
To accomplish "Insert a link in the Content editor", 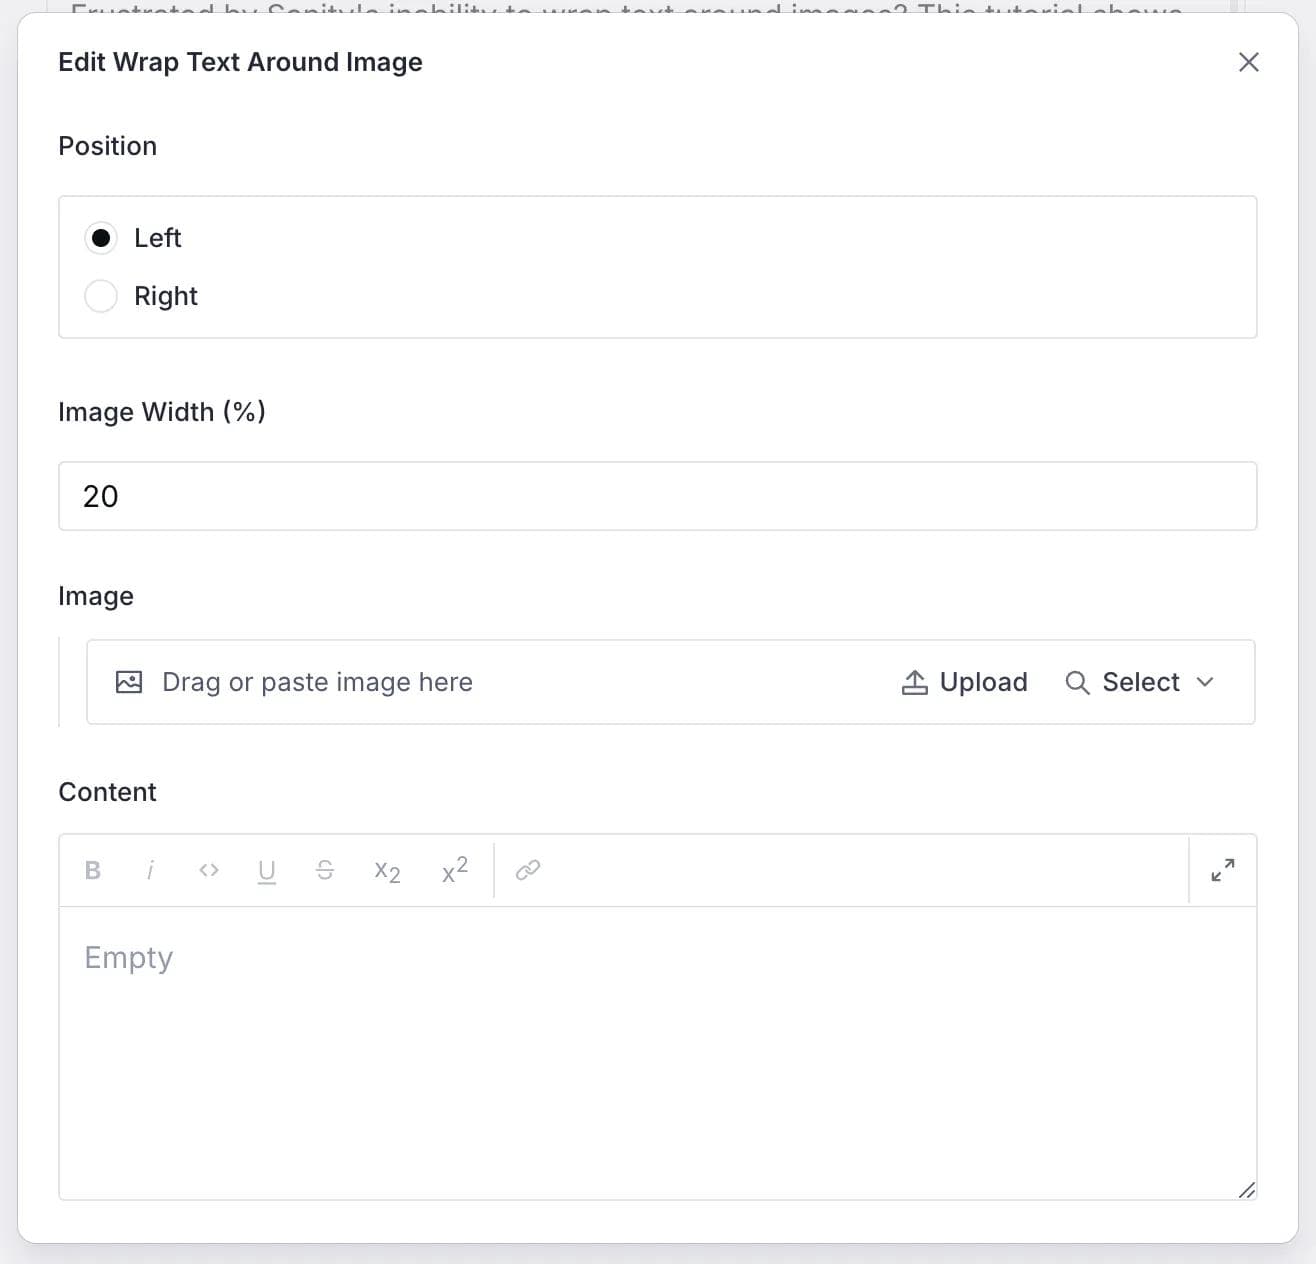I will coord(528,870).
